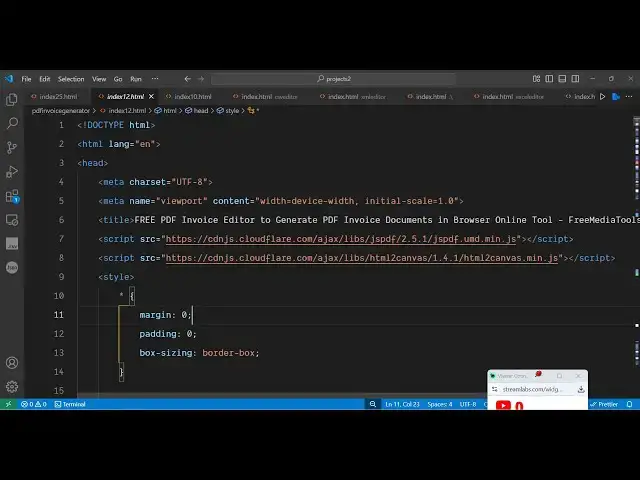Screen dimensions: 640x480
Task: Close the index12.html tab
Action: coord(151,97)
